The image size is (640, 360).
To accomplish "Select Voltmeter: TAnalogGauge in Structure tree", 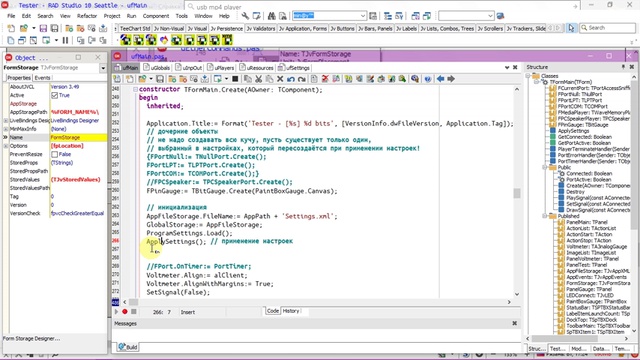I will [x=596, y=247].
